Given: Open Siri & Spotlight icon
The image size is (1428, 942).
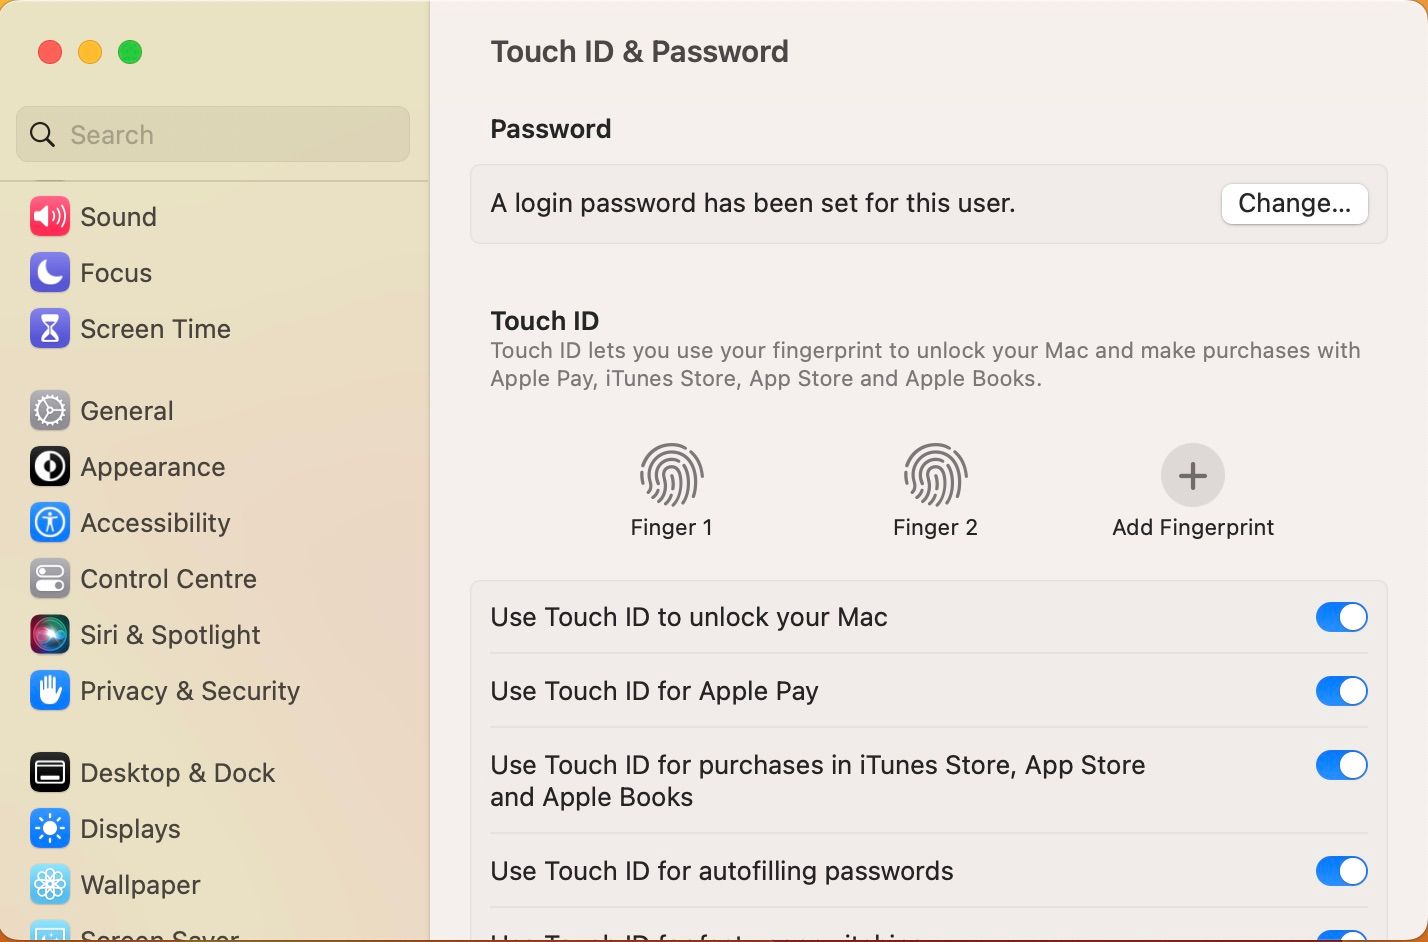Looking at the screenshot, I should 50,635.
